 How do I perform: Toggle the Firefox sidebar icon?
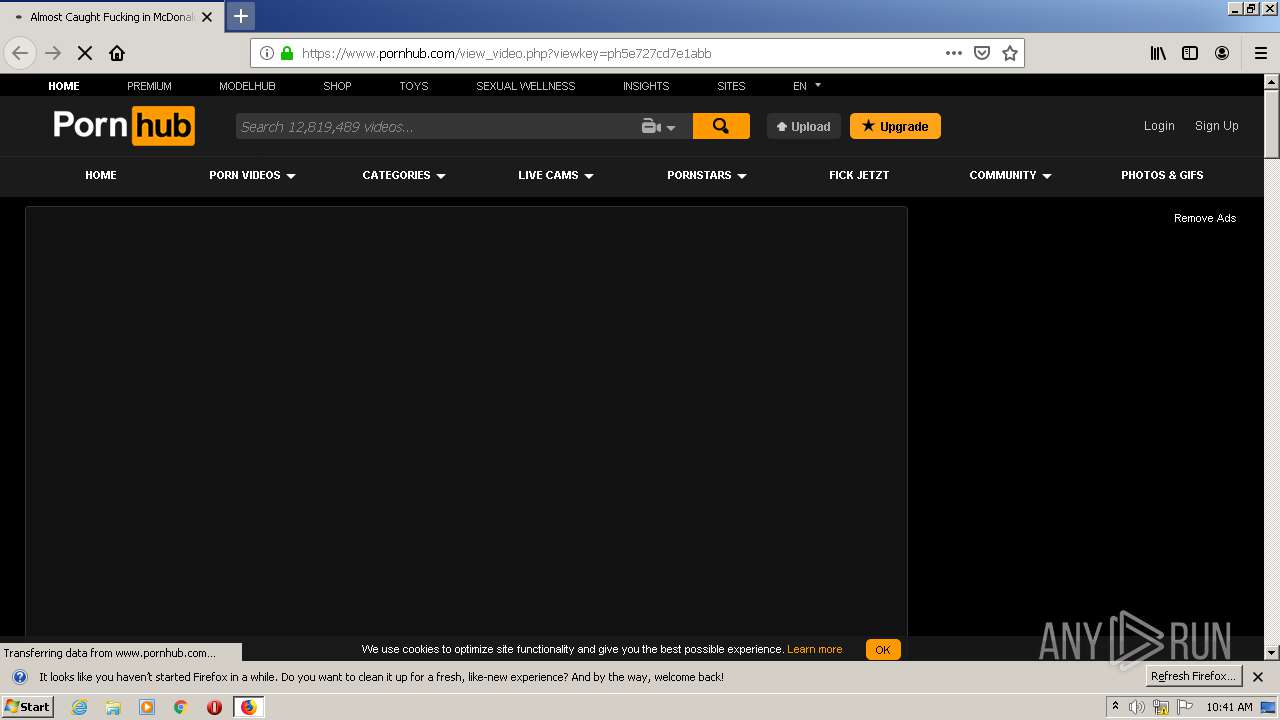[x=1190, y=53]
